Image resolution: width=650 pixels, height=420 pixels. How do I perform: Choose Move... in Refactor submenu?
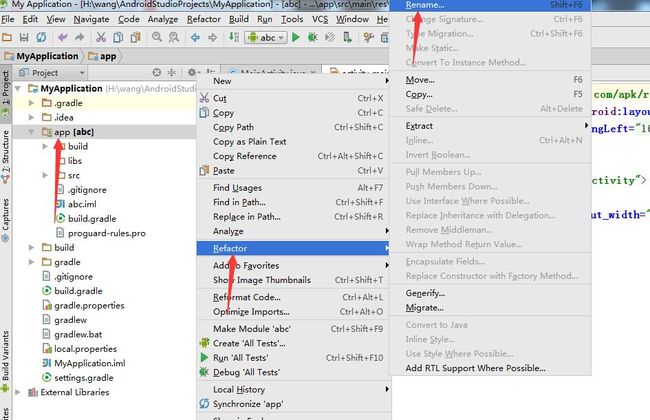pos(490,80)
